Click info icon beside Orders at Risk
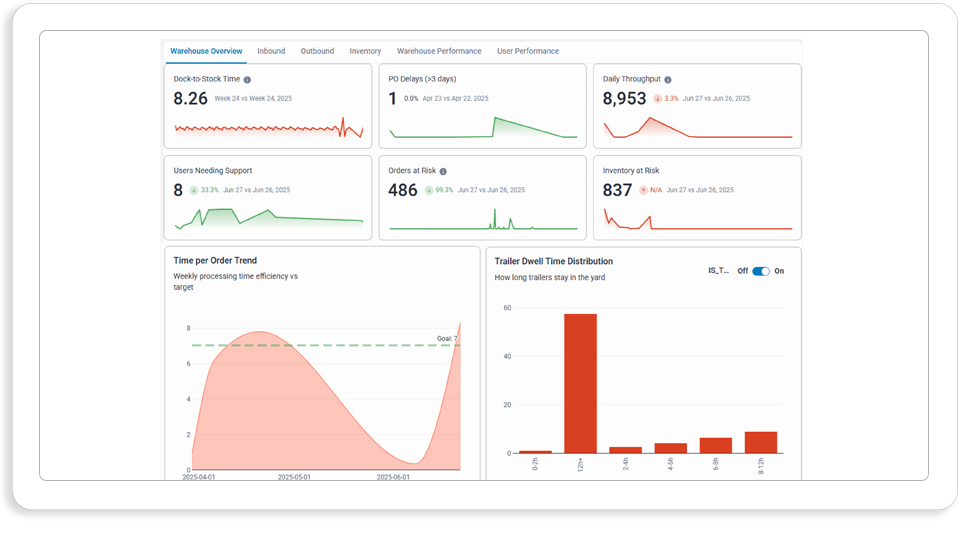The image size is (960, 540). (443, 171)
